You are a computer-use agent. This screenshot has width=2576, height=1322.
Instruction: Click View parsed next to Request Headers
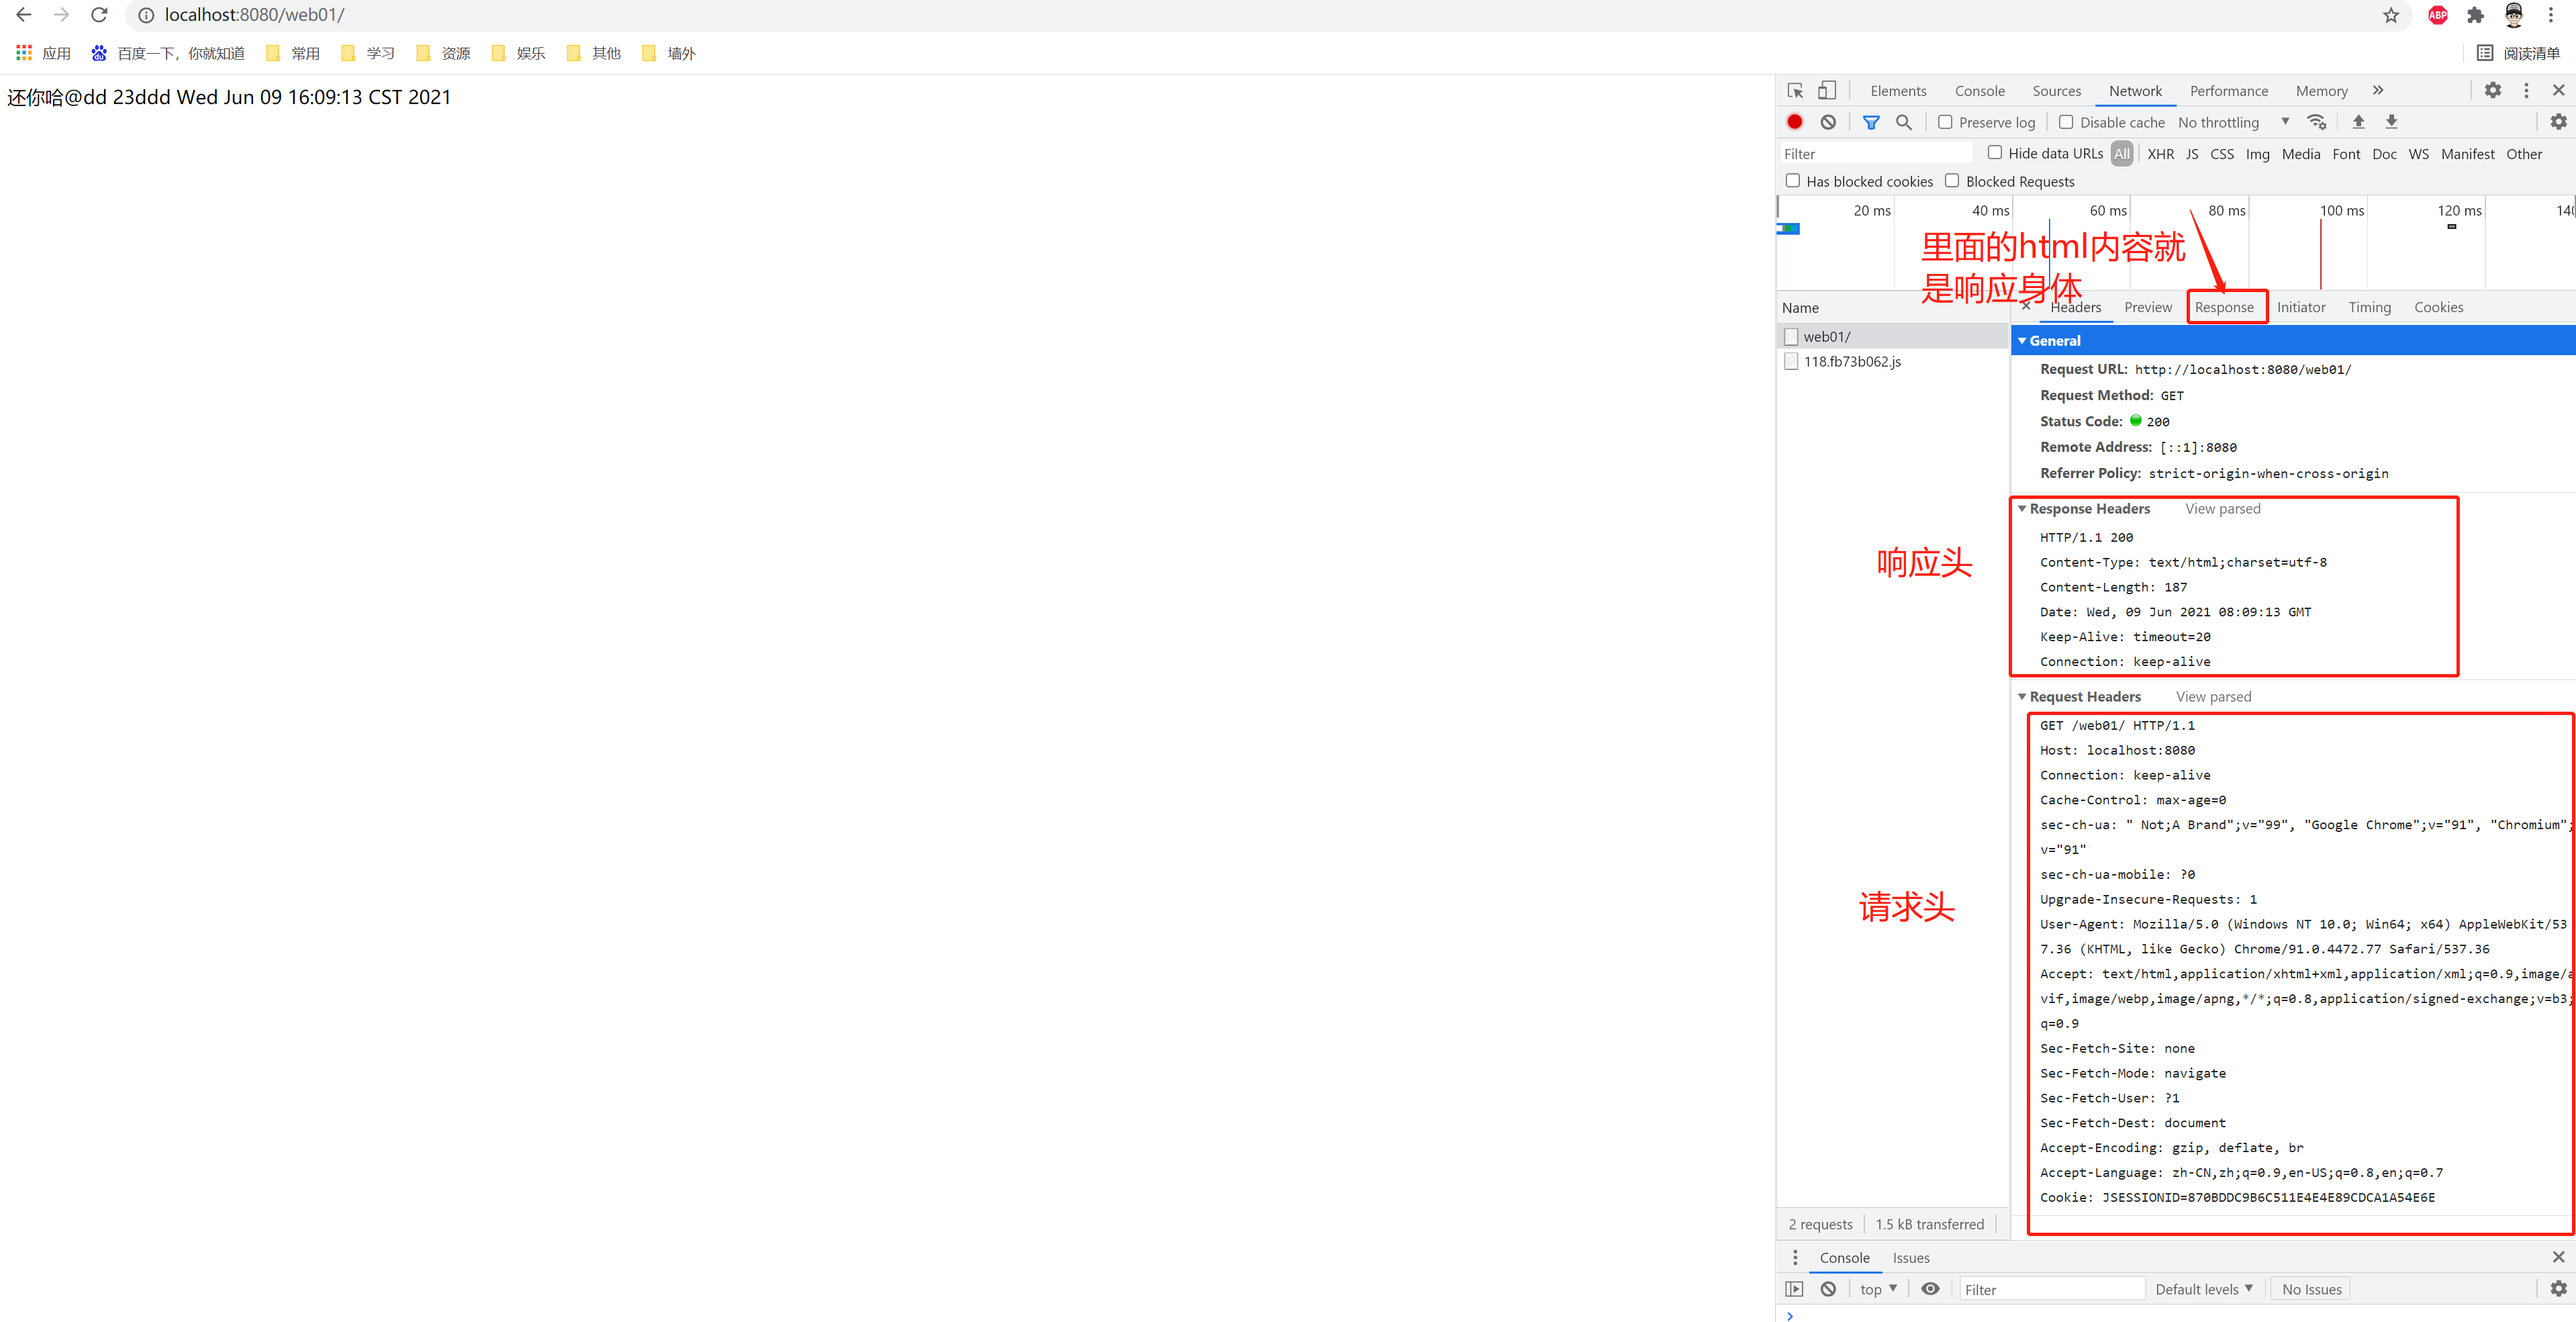pos(2213,697)
